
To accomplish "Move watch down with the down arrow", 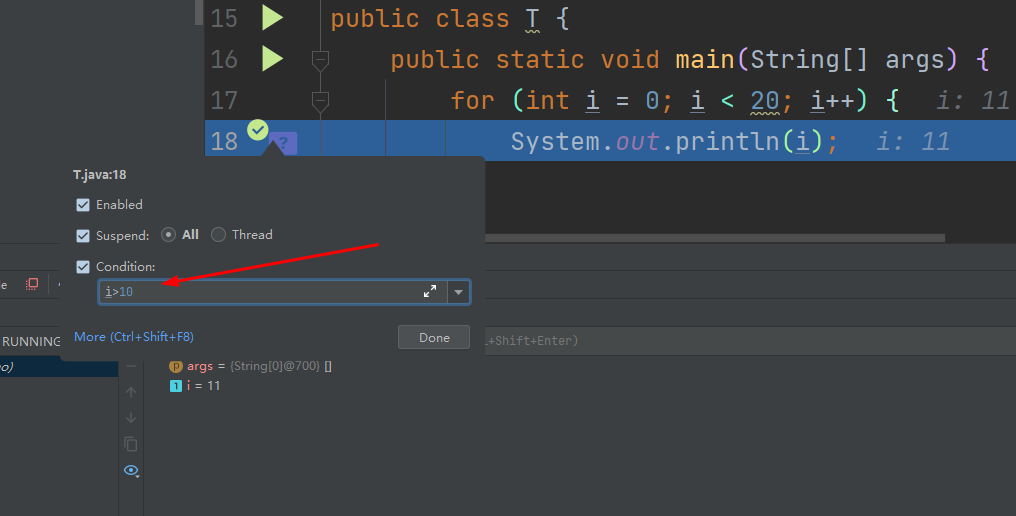I will point(131,418).
